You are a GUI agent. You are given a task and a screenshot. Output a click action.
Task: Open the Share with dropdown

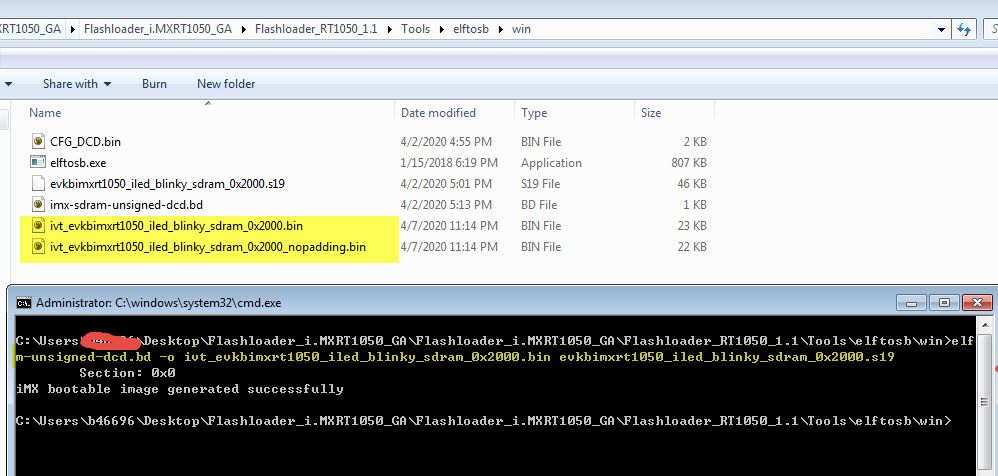click(x=77, y=84)
